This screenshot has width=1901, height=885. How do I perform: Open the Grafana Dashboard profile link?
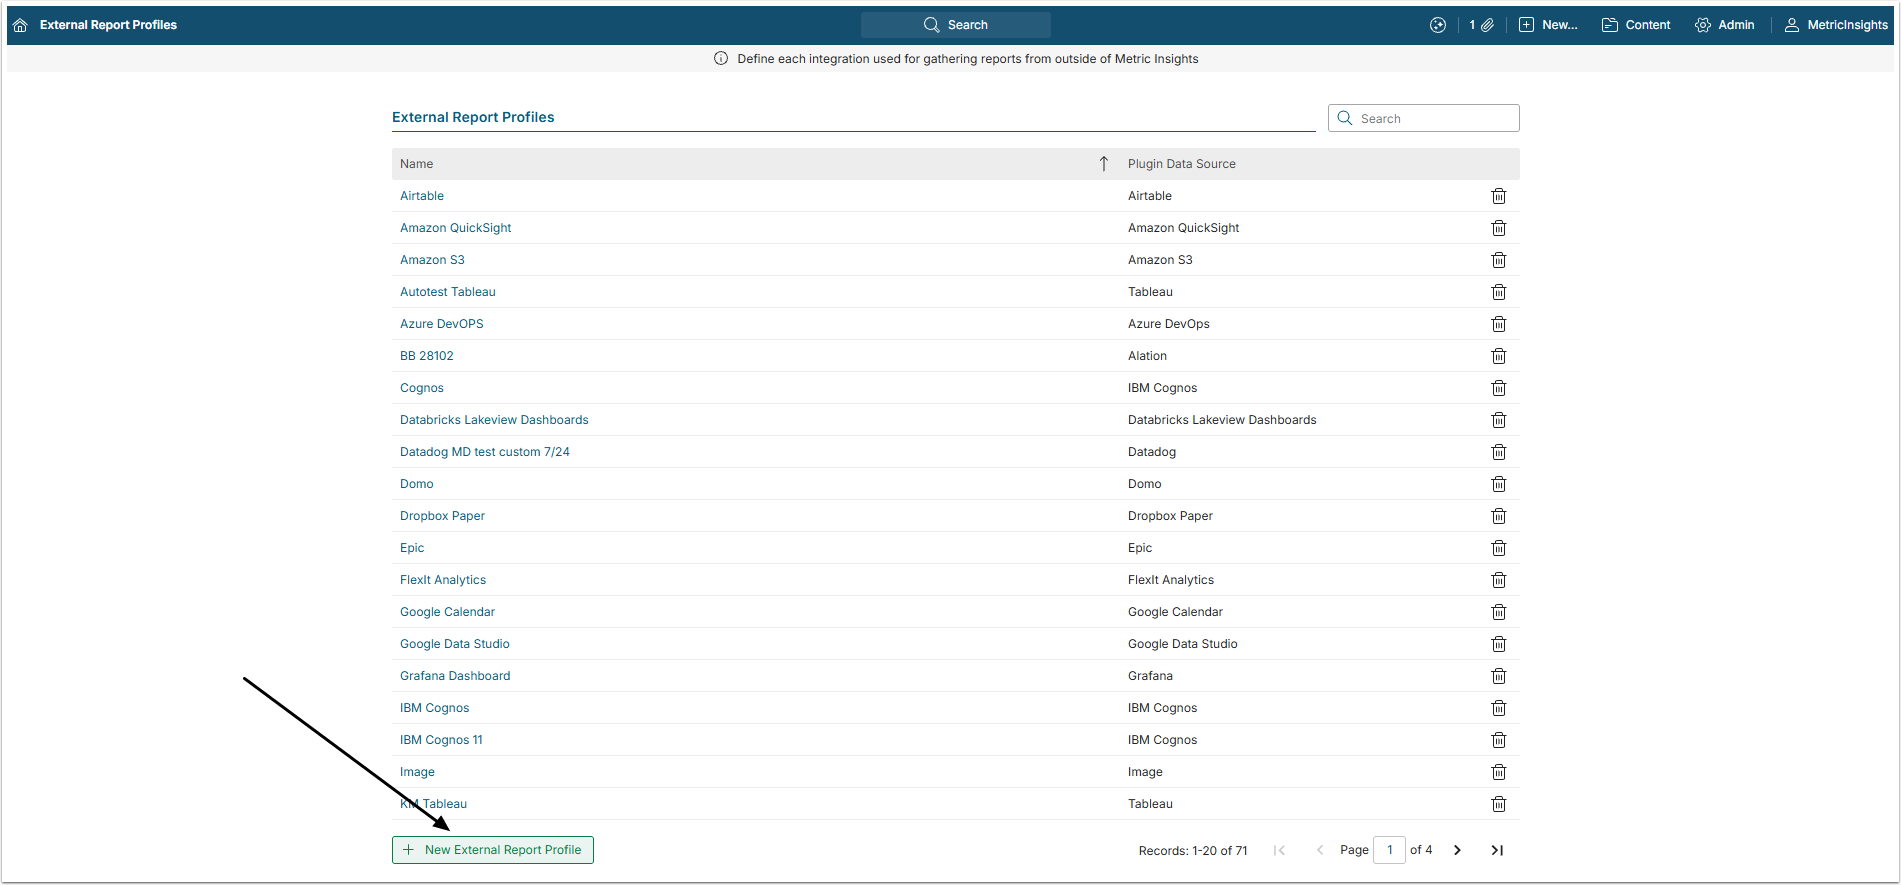coord(455,676)
